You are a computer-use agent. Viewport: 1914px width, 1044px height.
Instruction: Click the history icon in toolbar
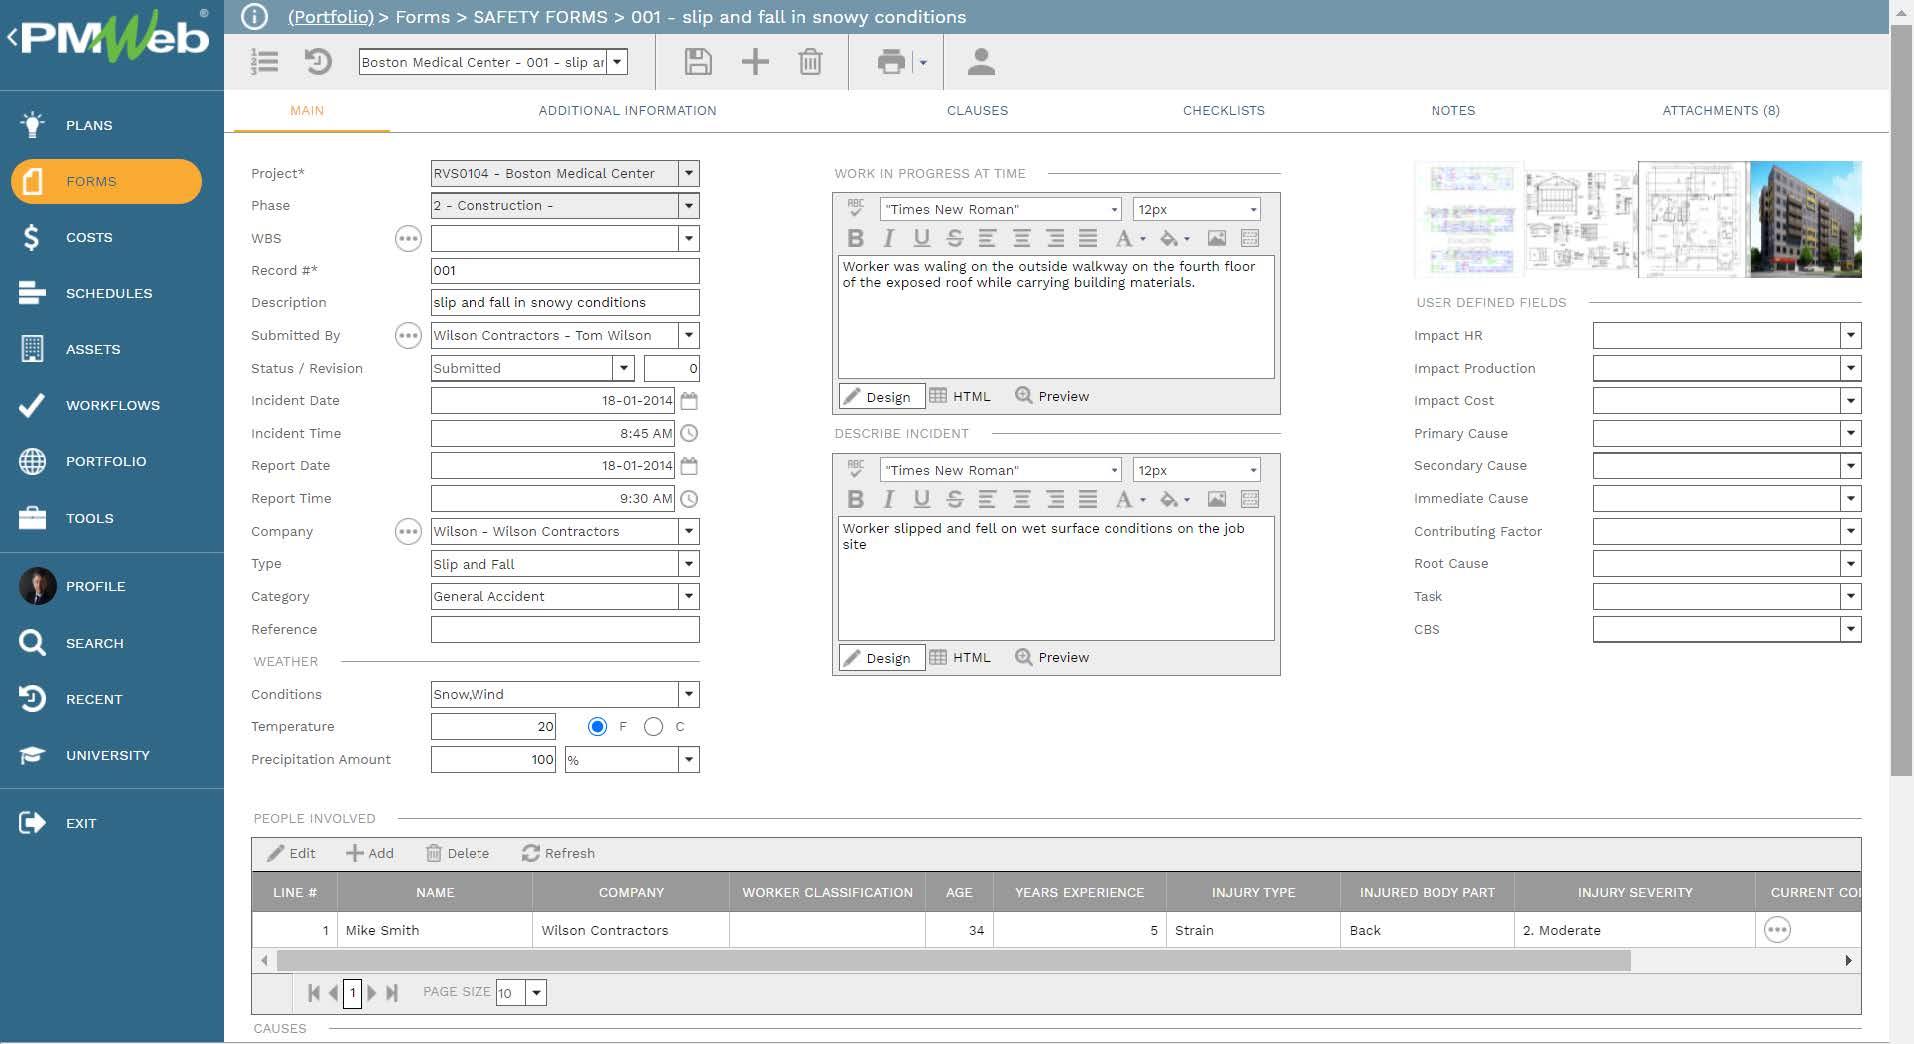point(318,62)
